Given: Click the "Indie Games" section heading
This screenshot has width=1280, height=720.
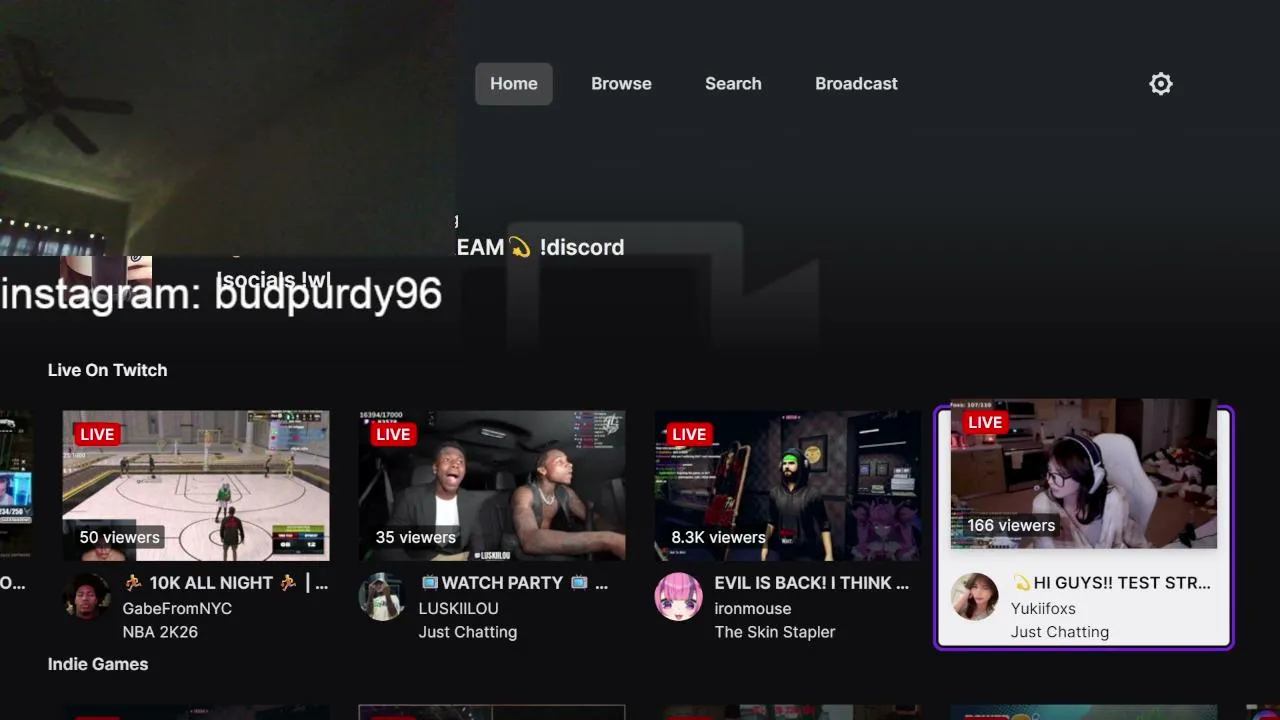Looking at the screenshot, I should point(98,664).
